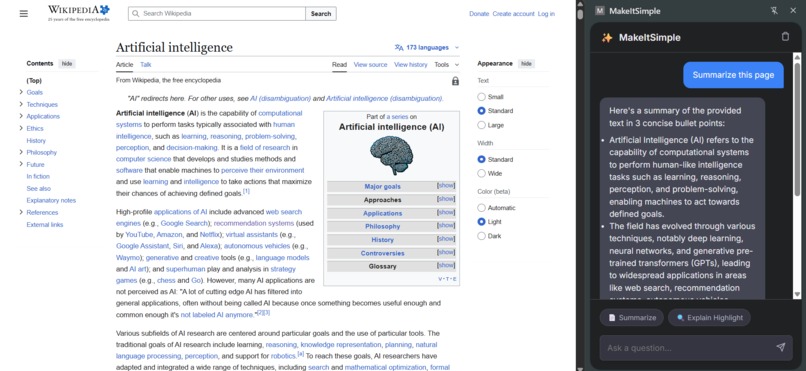Image resolution: width=806 pixels, height=371 pixels.
Task: Click the Log in link
Action: [x=546, y=14]
